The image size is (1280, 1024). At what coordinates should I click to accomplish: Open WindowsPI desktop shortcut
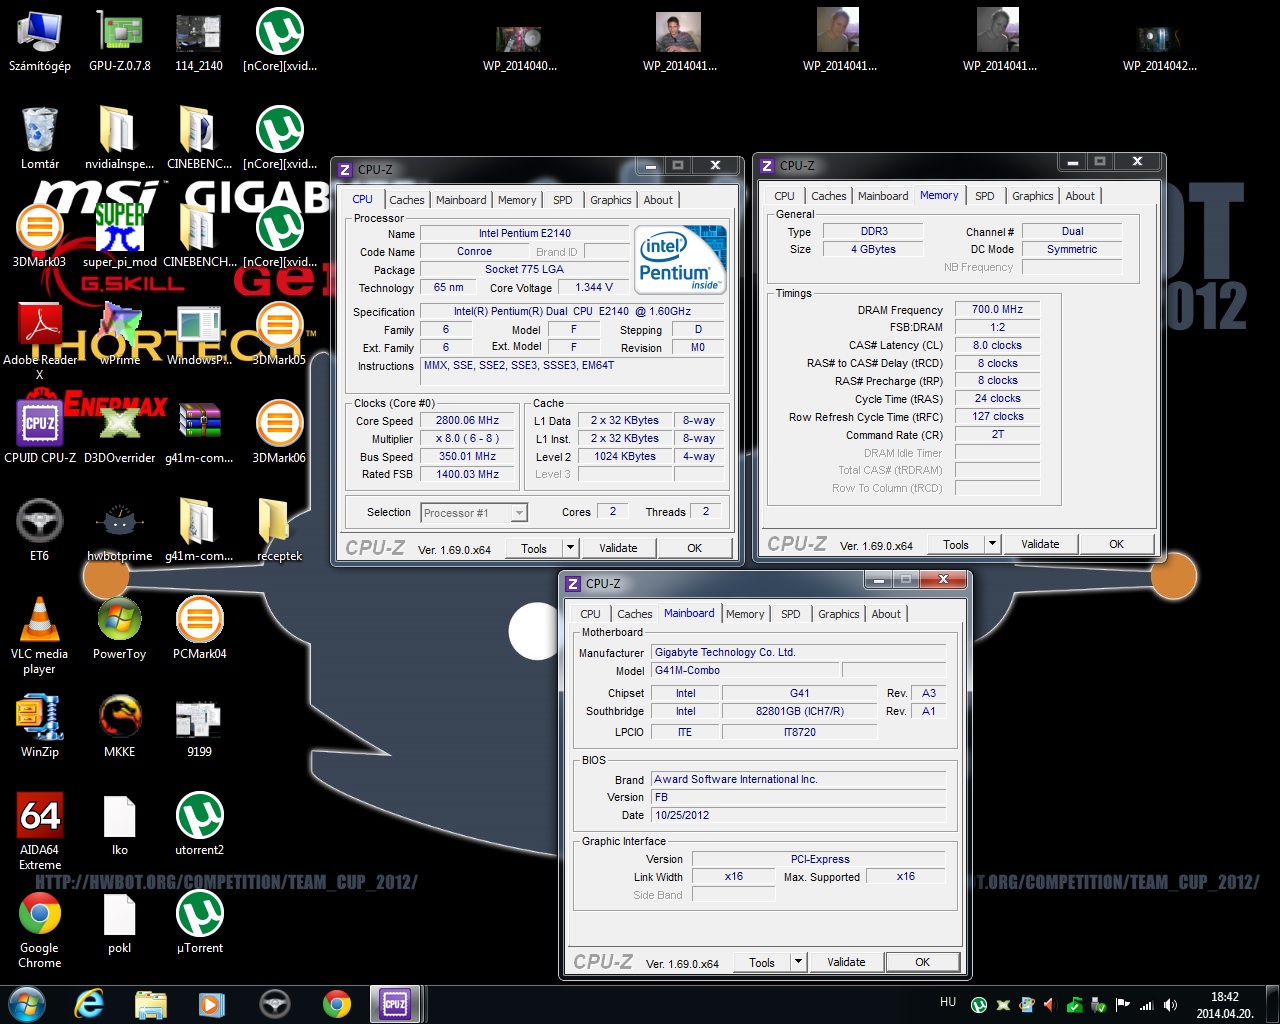click(x=199, y=335)
